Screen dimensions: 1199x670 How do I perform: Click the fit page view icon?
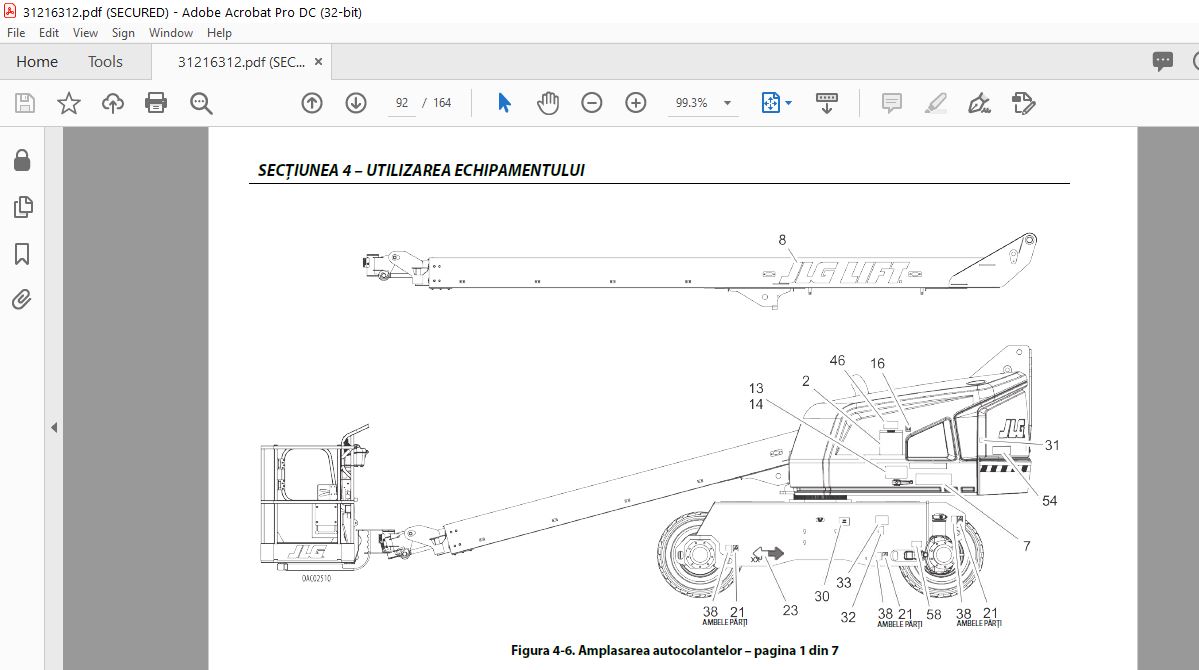[x=770, y=102]
